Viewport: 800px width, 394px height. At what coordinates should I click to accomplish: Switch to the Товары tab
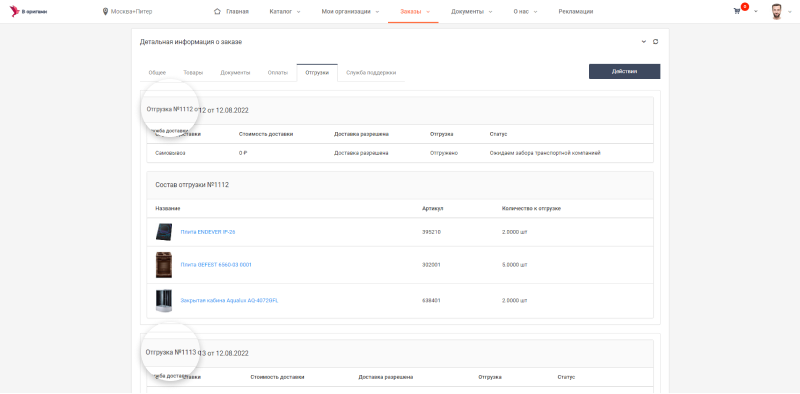pyautogui.click(x=193, y=72)
